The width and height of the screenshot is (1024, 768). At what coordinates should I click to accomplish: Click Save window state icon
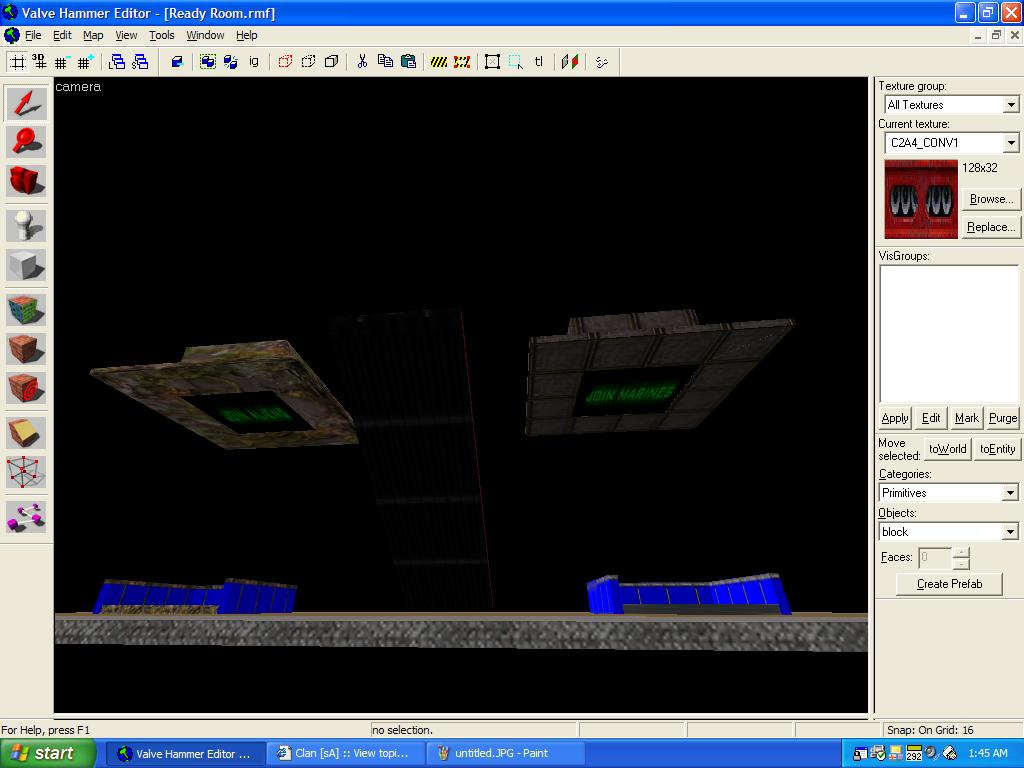(x=140, y=62)
